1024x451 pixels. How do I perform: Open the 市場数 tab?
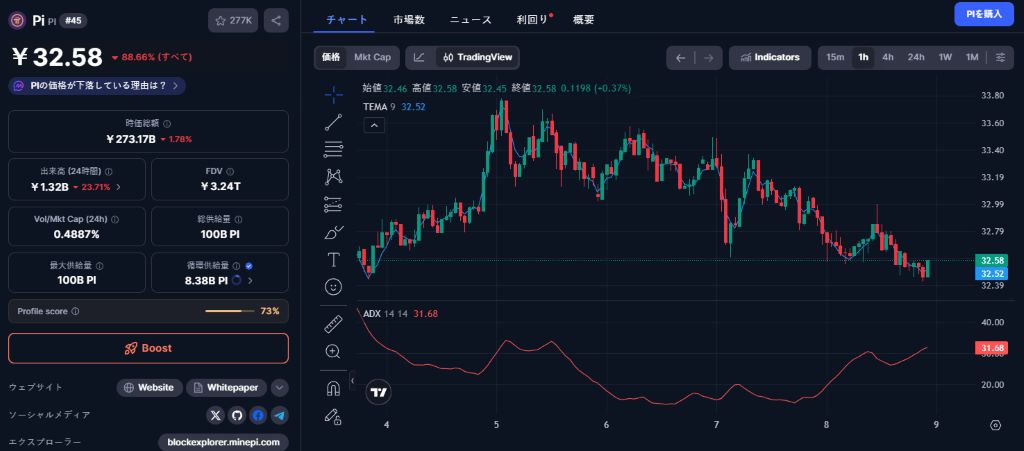409,20
